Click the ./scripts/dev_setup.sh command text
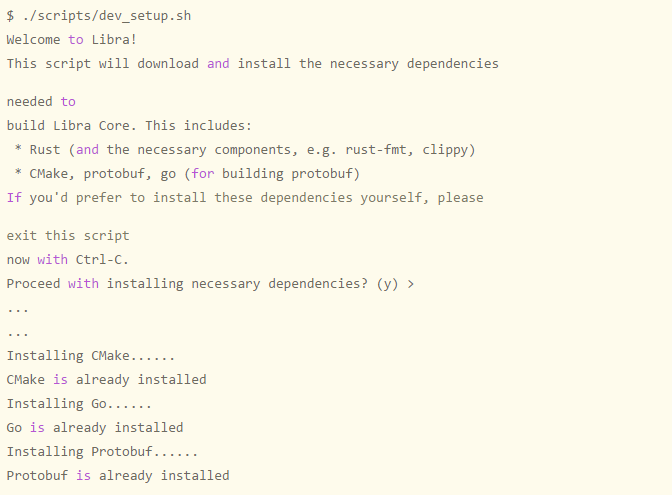 click(x=107, y=16)
